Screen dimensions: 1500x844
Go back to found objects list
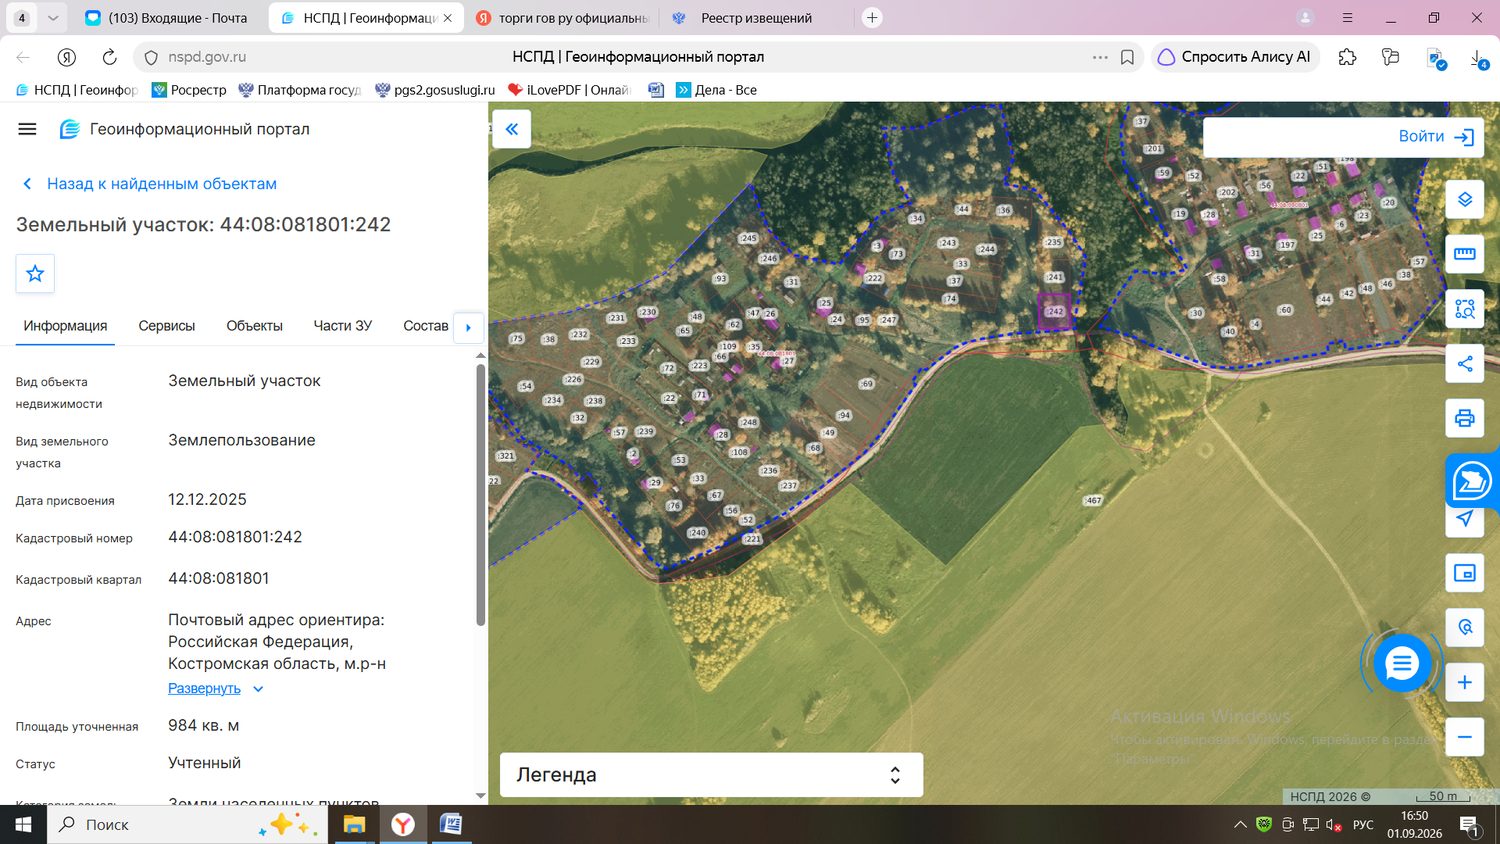(x=149, y=184)
